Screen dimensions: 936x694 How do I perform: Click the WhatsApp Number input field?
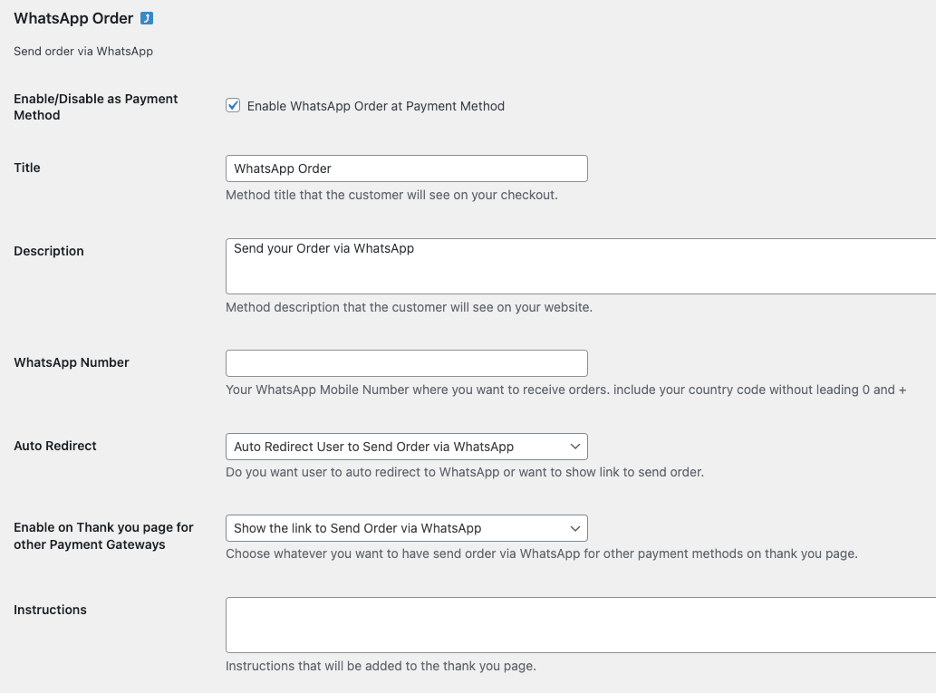tap(407, 363)
